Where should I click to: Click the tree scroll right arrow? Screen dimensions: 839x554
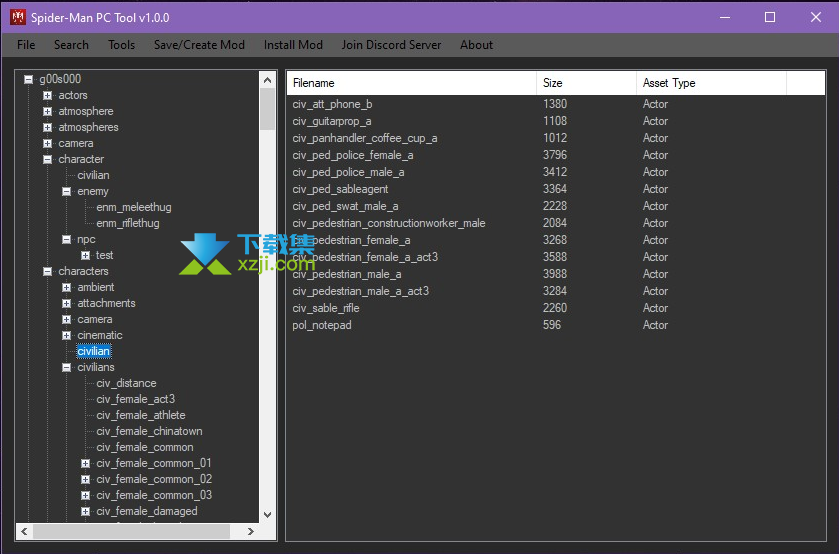pos(250,532)
